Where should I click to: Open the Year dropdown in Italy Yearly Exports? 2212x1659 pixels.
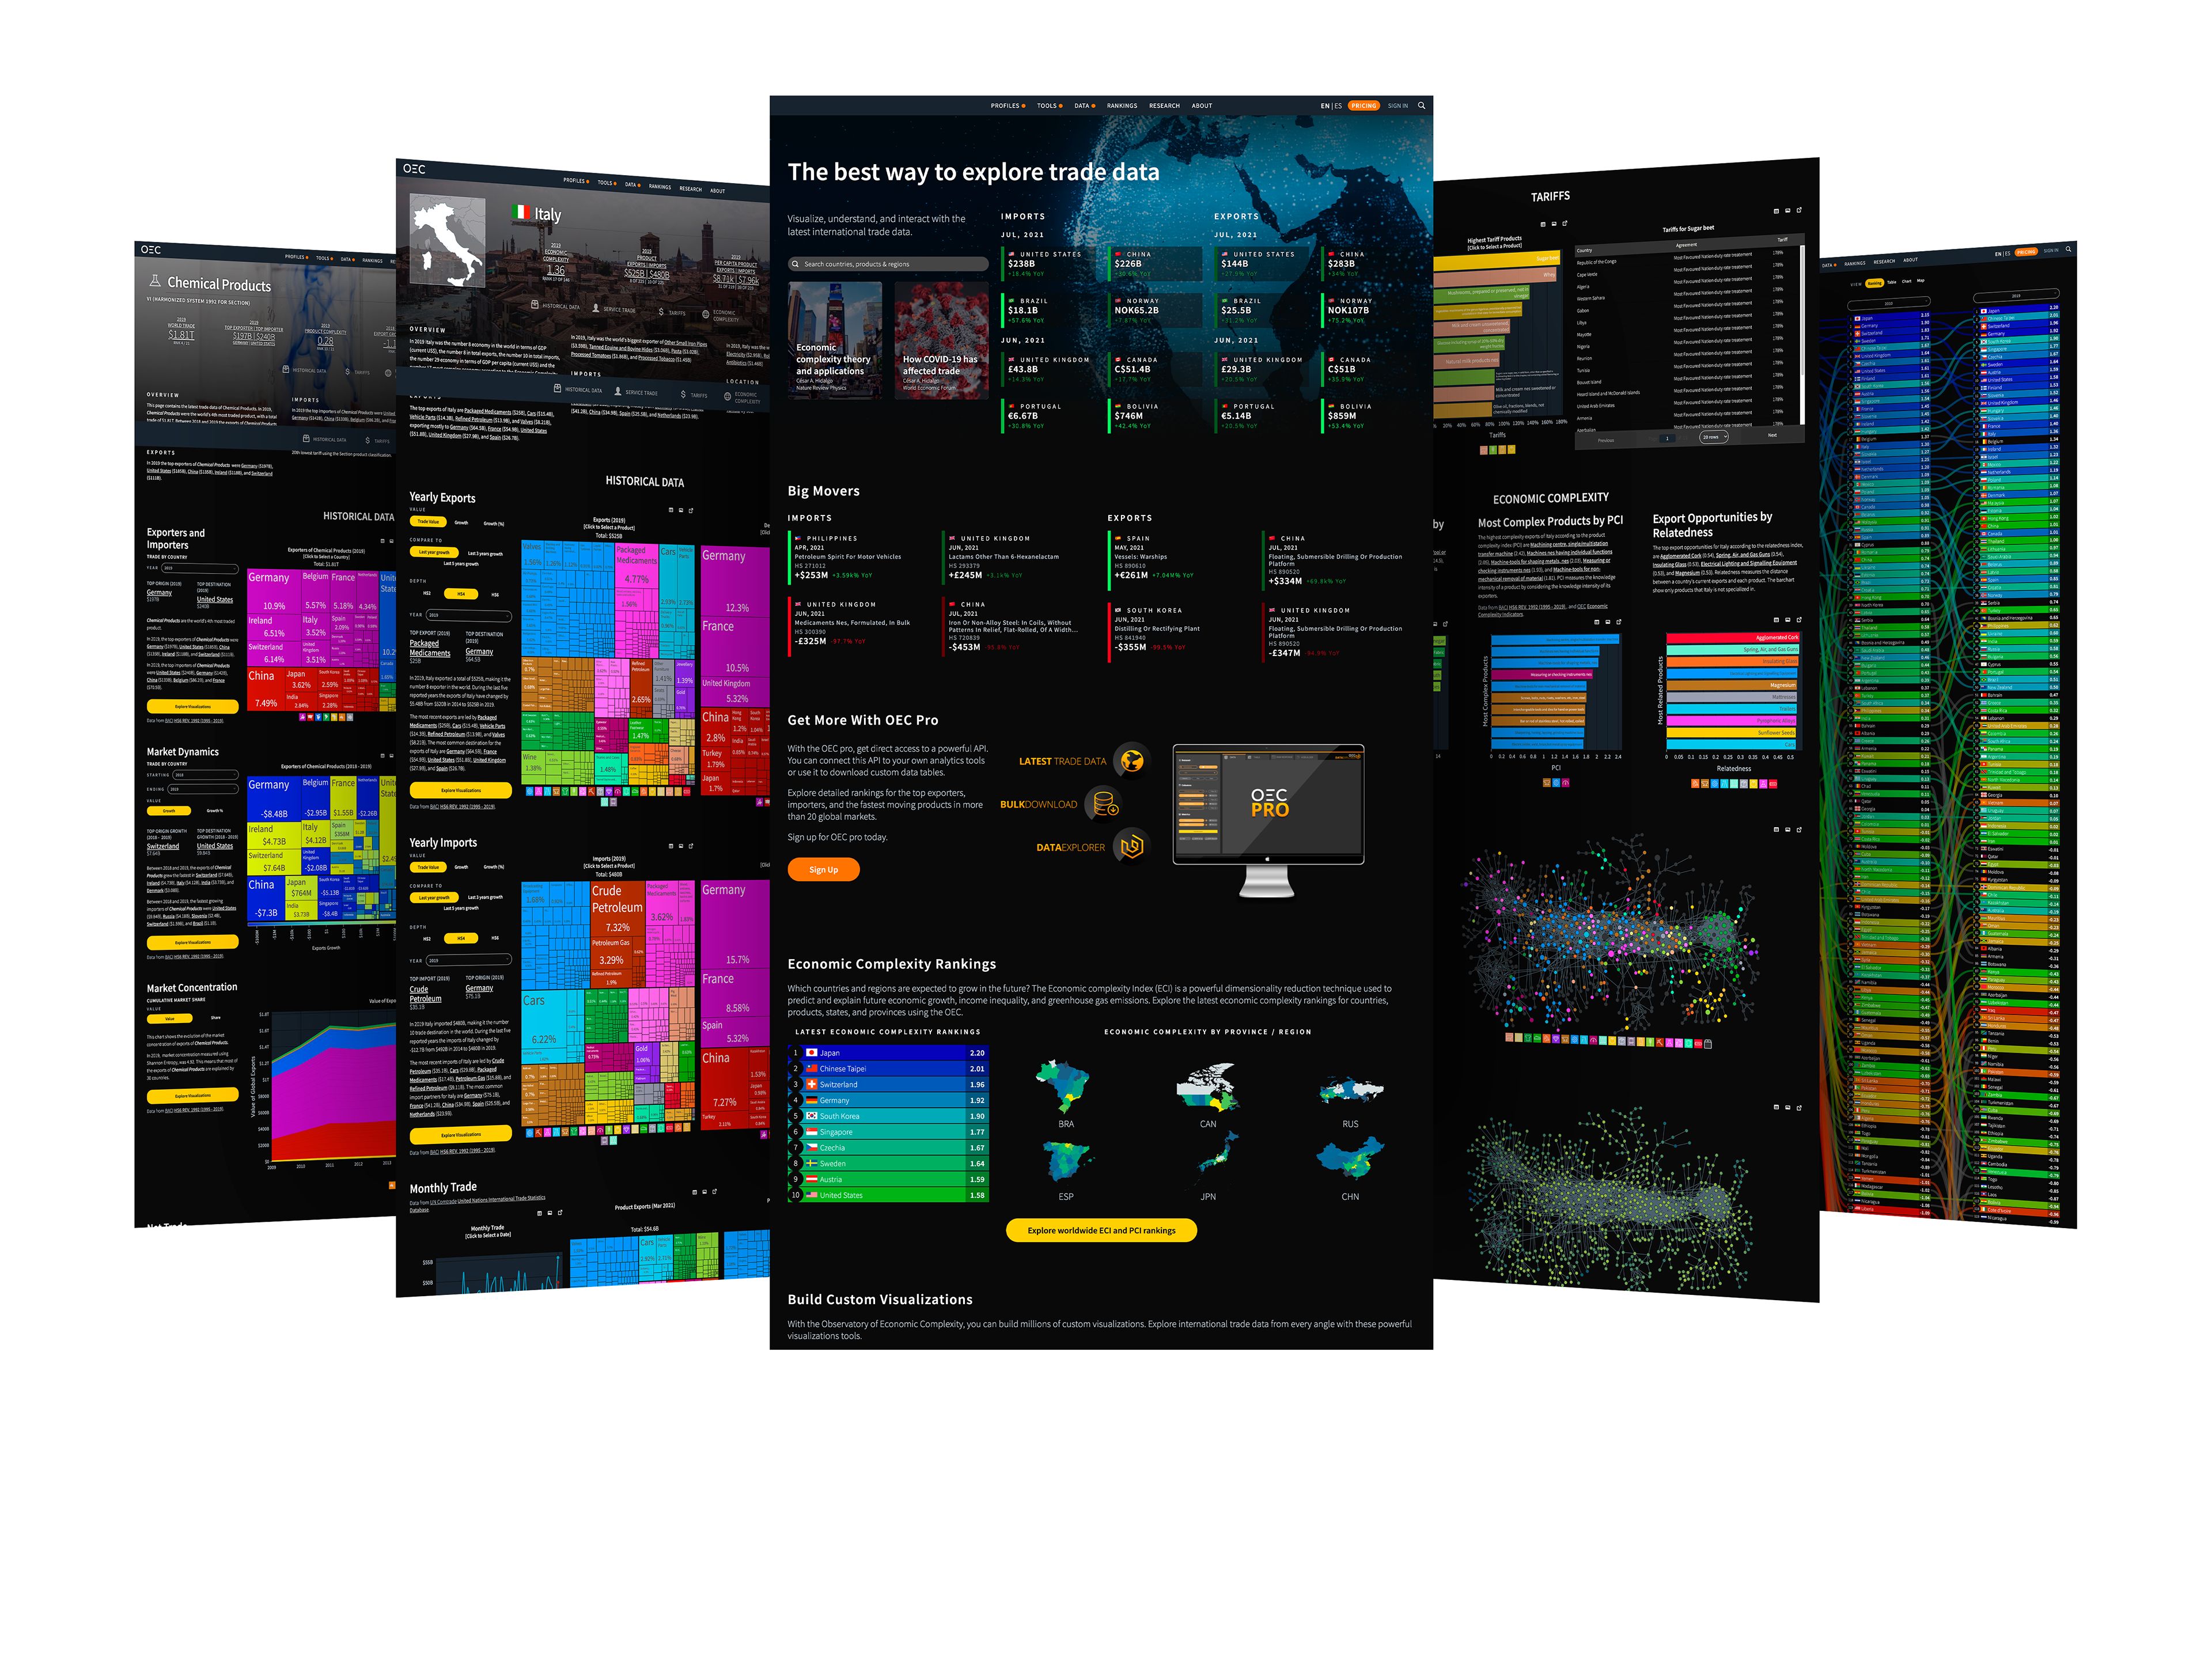click(x=469, y=615)
